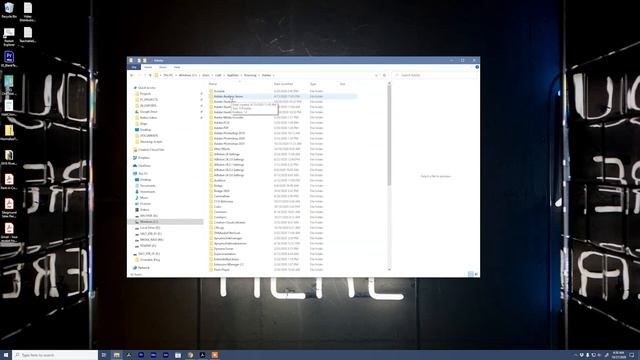Select the Premiere Pro project desktop icon
Screen dimensions: 640x360
click(9, 59)
